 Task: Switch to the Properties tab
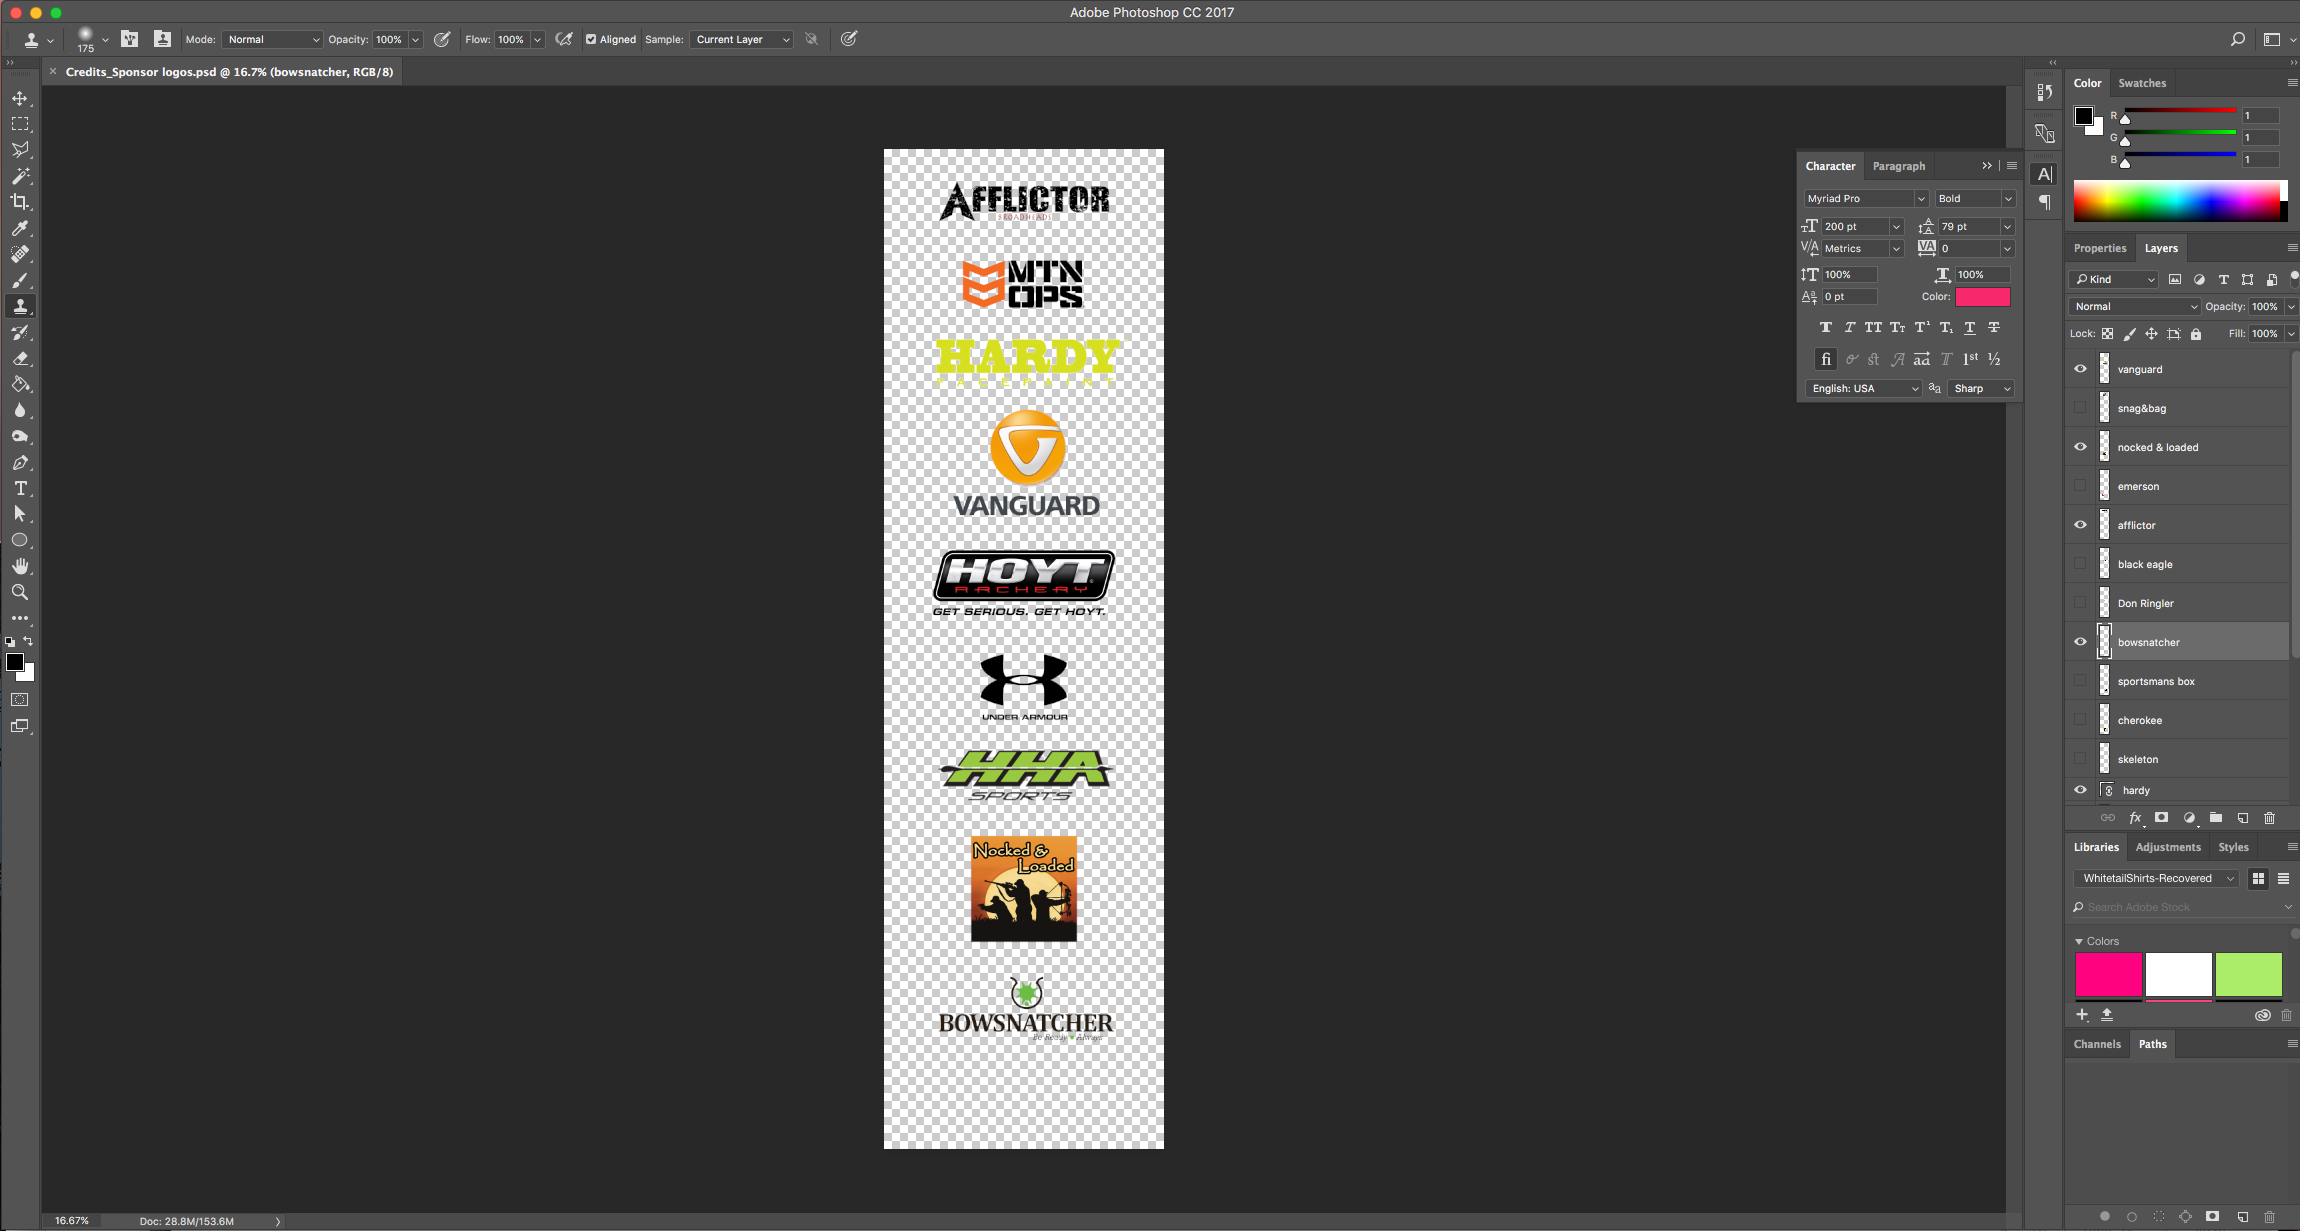[2099, 249]
